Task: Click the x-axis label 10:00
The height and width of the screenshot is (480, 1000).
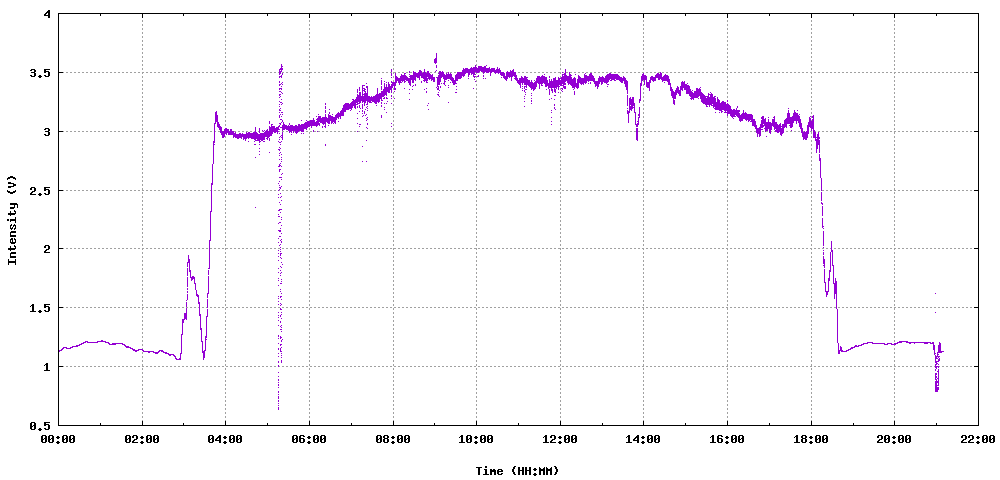Action: (476, 439)
